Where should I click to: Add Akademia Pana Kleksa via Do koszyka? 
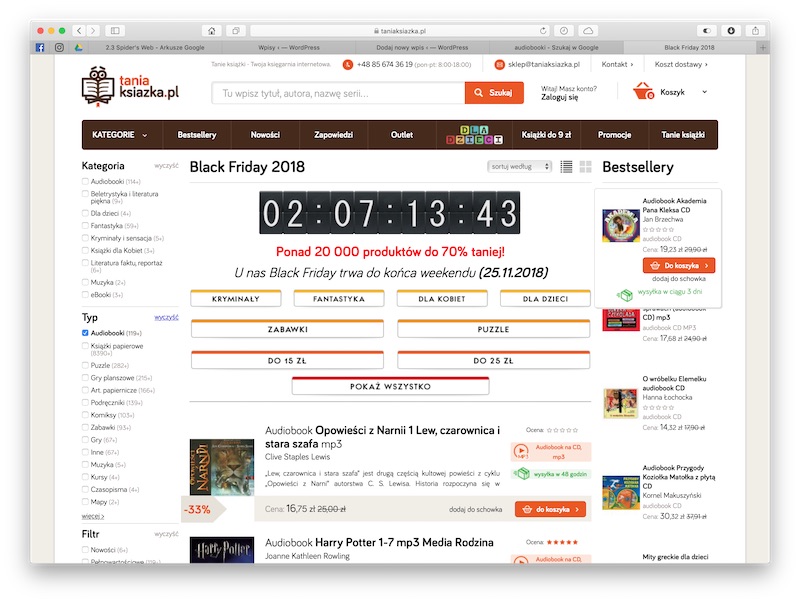tap(679, 265)
